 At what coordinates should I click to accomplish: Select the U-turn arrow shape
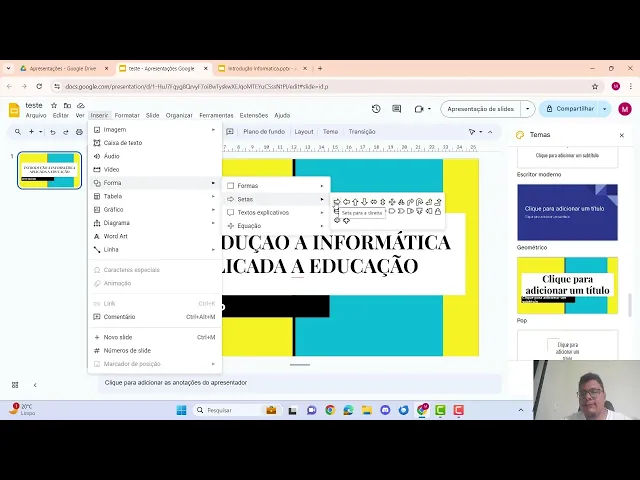[x=420, y=202]
